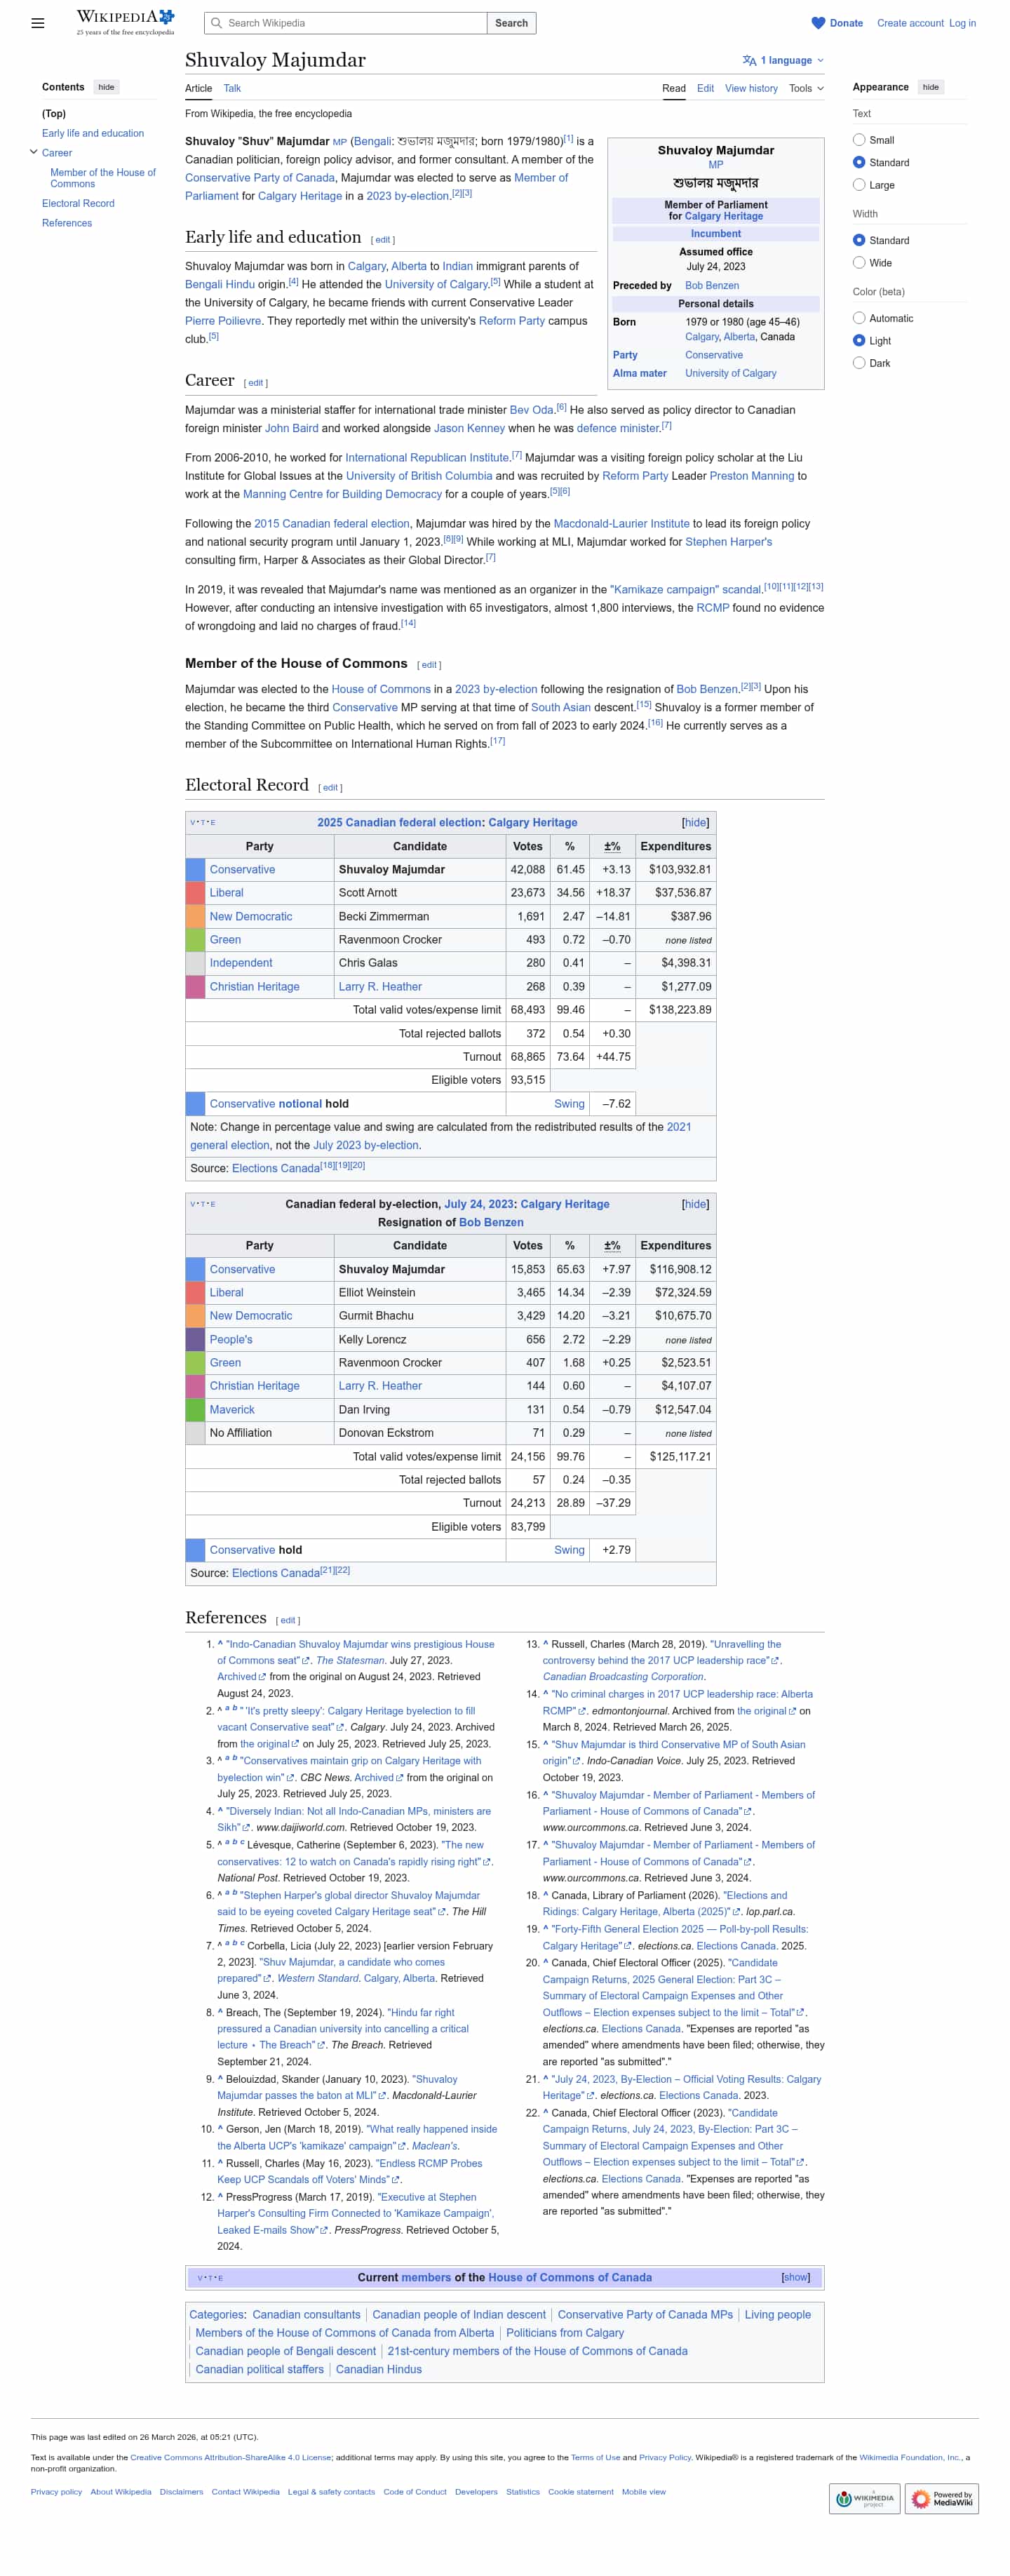Viewport: 1010px width, 2576px height.
Task: Open the Code of Conduct footer link
Action: (x=415, y=2492)
